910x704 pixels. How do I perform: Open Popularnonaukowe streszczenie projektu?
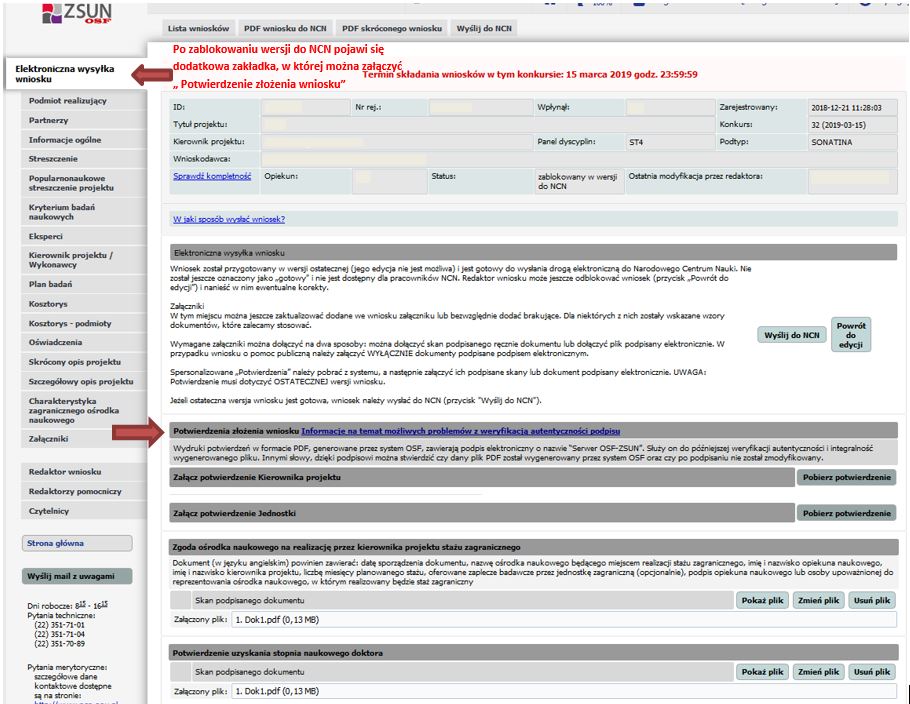[84, 183]
